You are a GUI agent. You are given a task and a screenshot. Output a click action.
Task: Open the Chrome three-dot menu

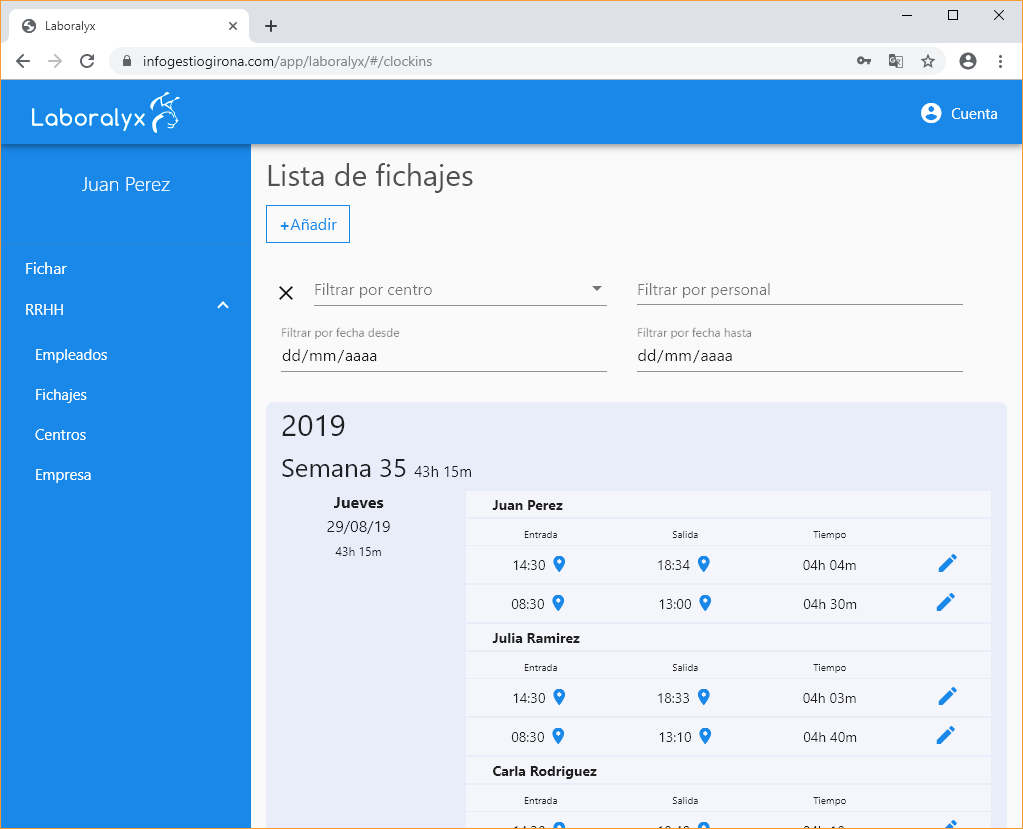pos(1000,61)
